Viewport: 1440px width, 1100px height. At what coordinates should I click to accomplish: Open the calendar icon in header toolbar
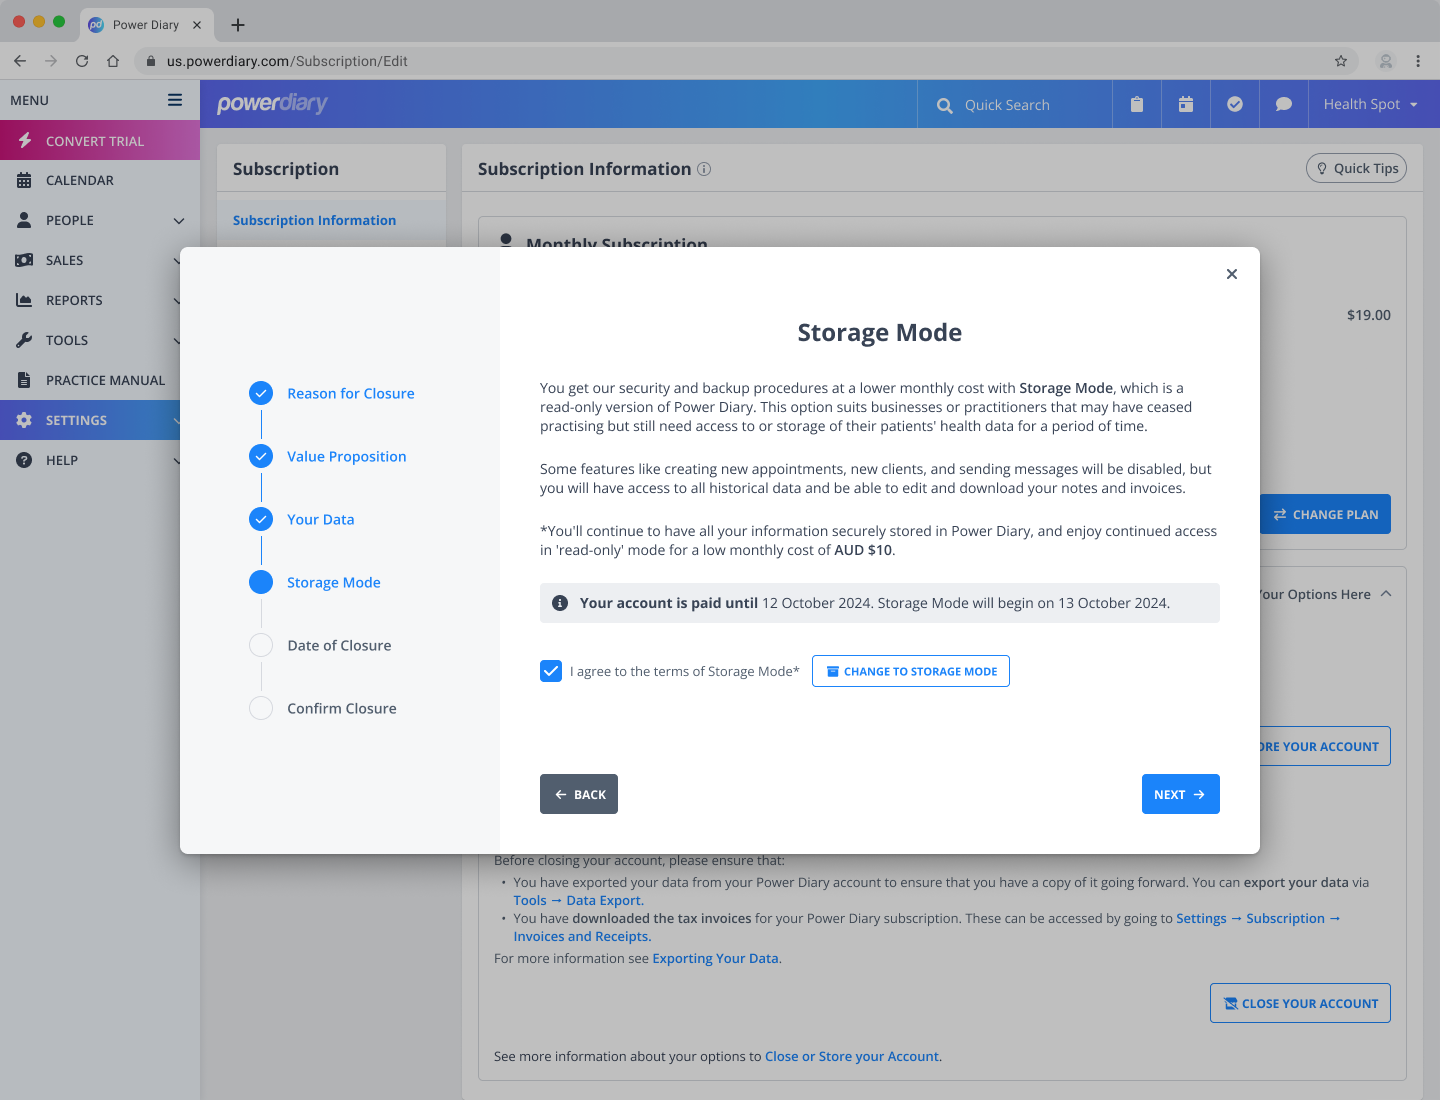(1186, 104)
